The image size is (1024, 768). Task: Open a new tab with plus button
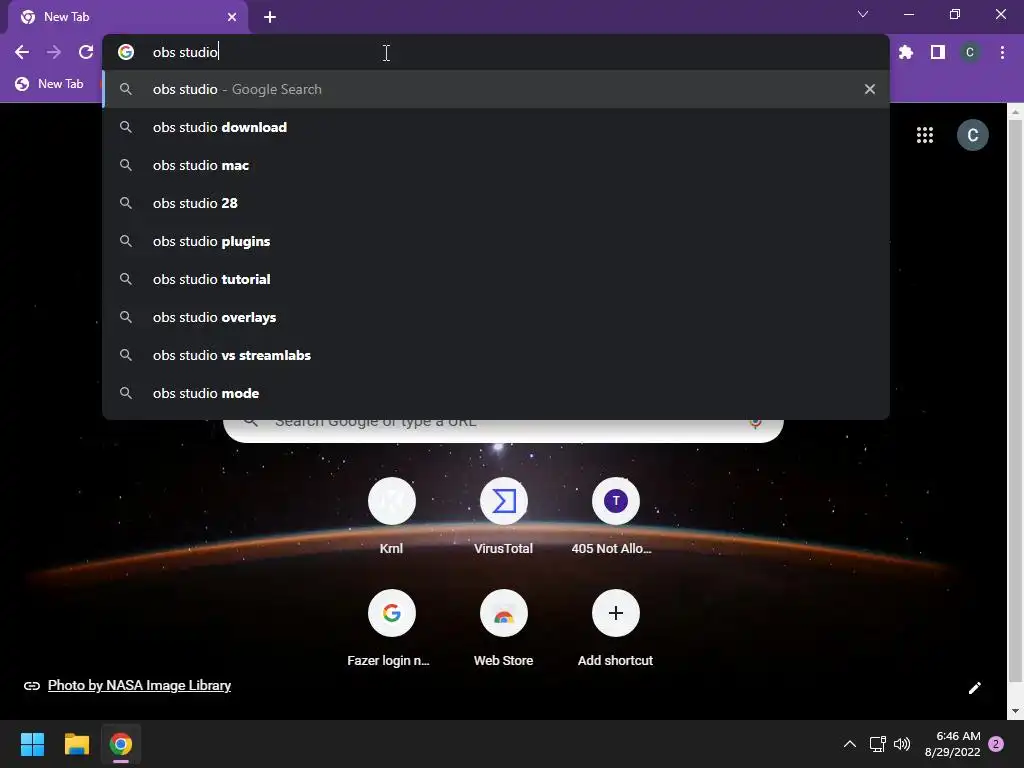[270, 17]
